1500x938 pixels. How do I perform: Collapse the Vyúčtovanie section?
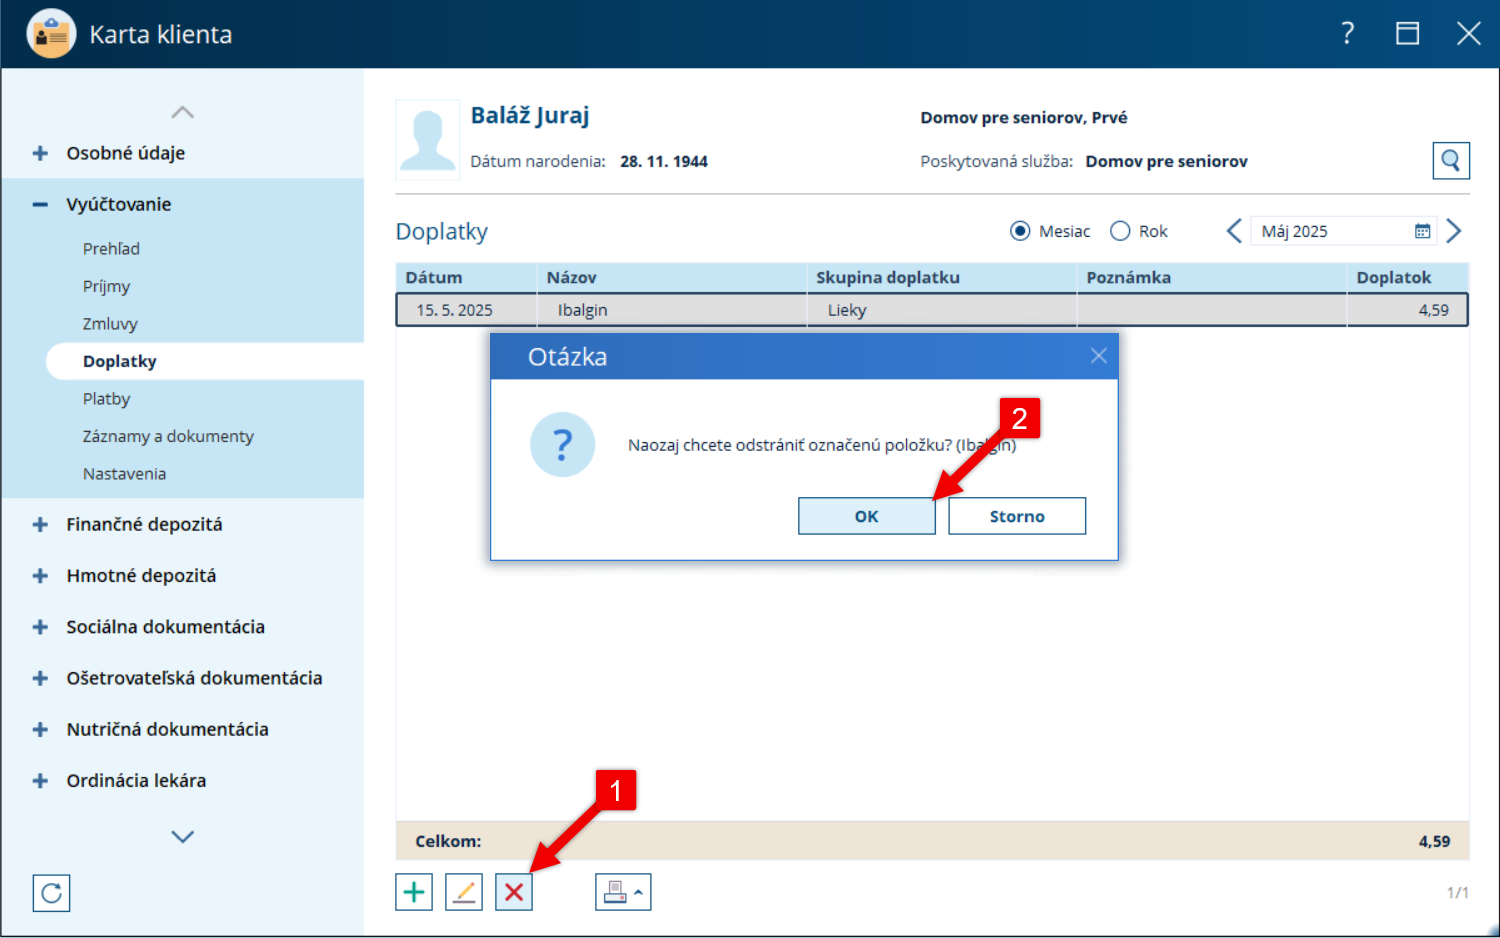[x=40, y=204]
